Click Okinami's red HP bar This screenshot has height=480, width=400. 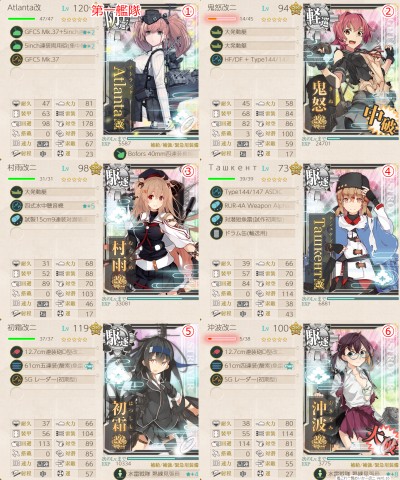pyautogui.click(x=222, y=339)
